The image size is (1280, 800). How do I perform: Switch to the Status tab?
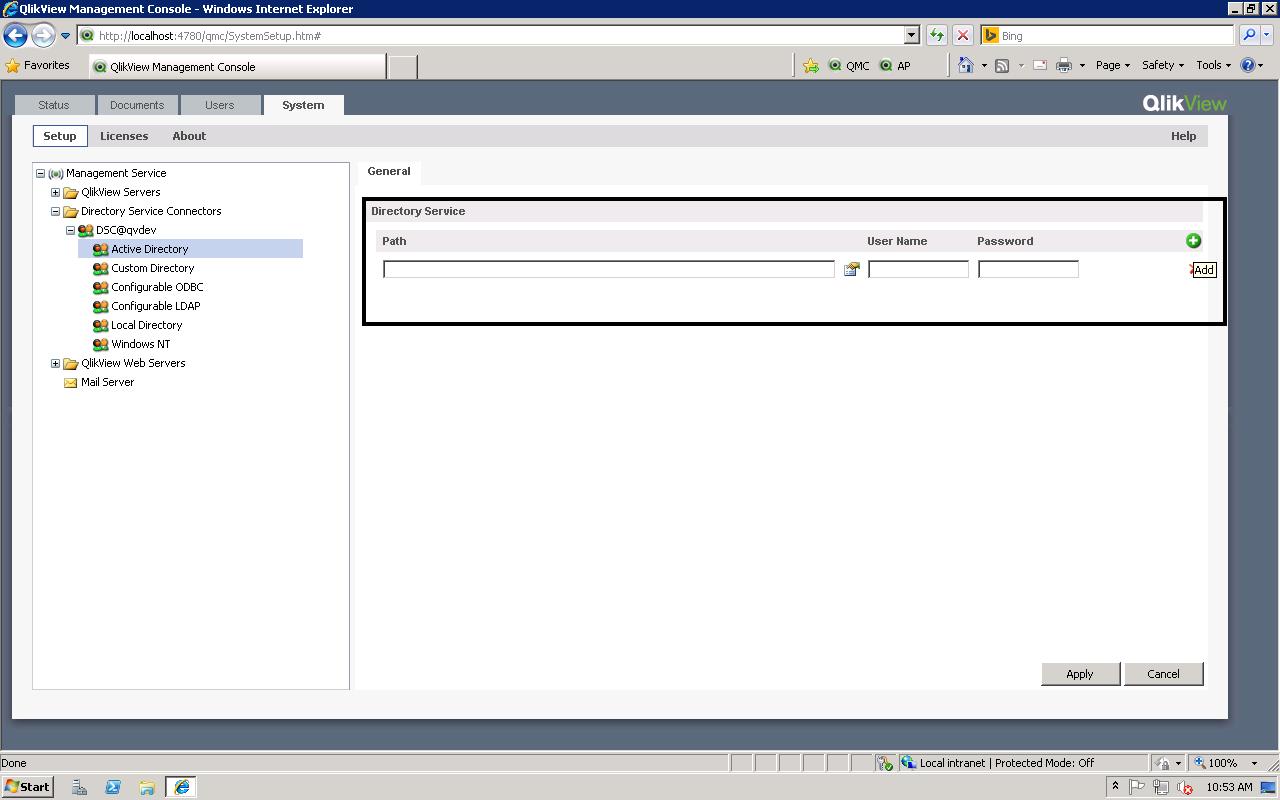(x=54, y=105)
